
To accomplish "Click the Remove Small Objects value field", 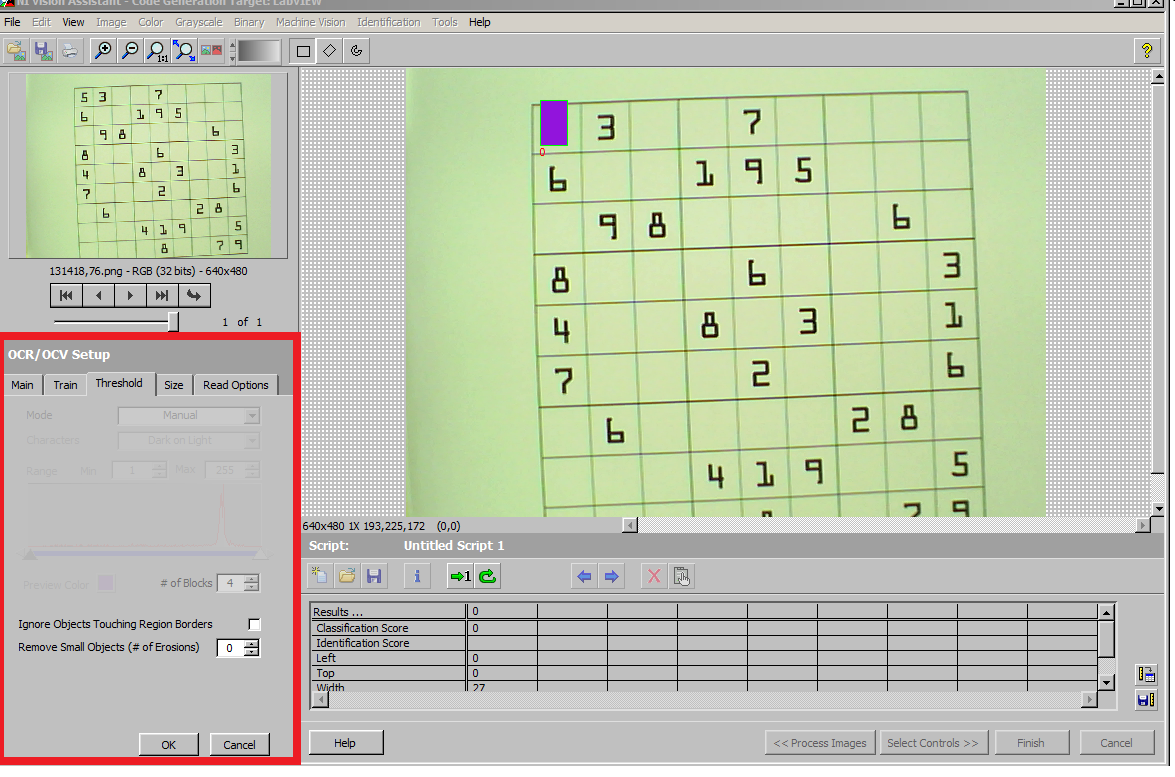I will [x=231, y=648].
